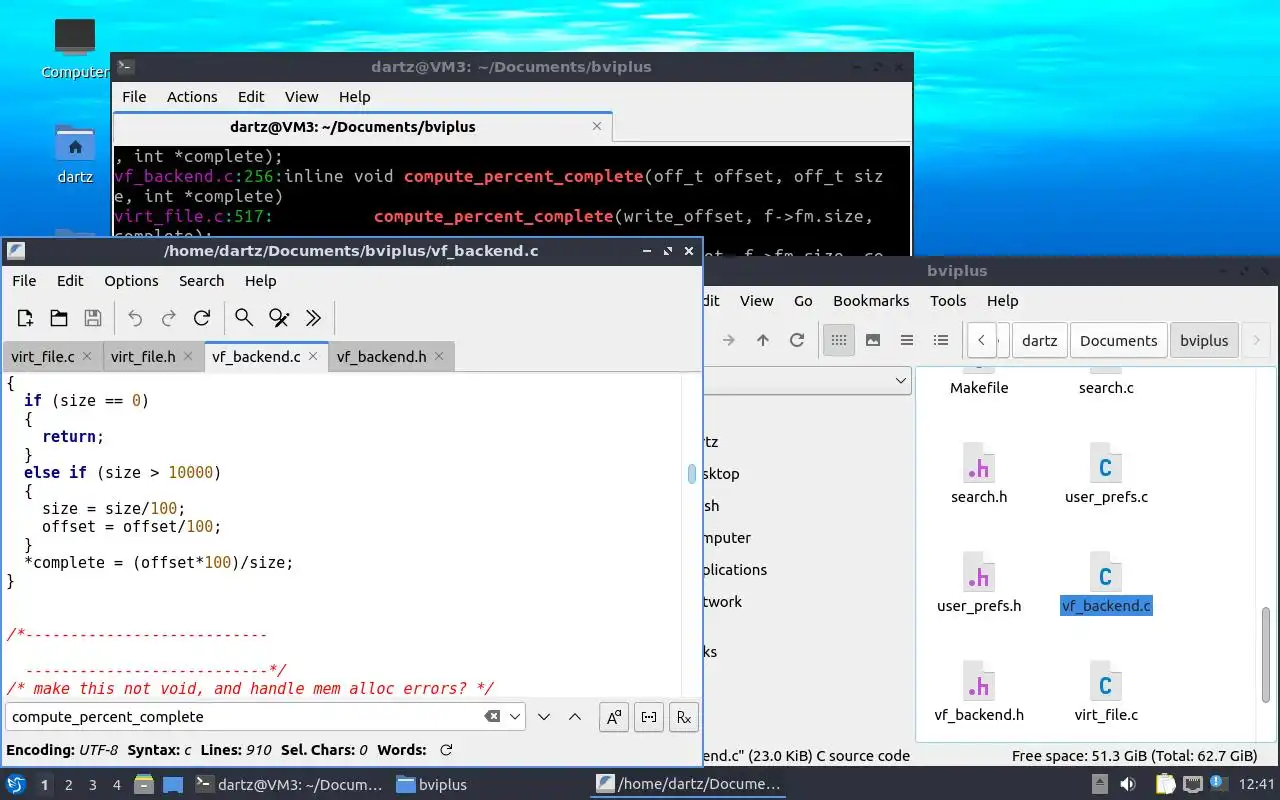Close the vf_backend.h tab
Image resolution: width=1280 pixels, height=800 pixels.
tap(439, 356)
